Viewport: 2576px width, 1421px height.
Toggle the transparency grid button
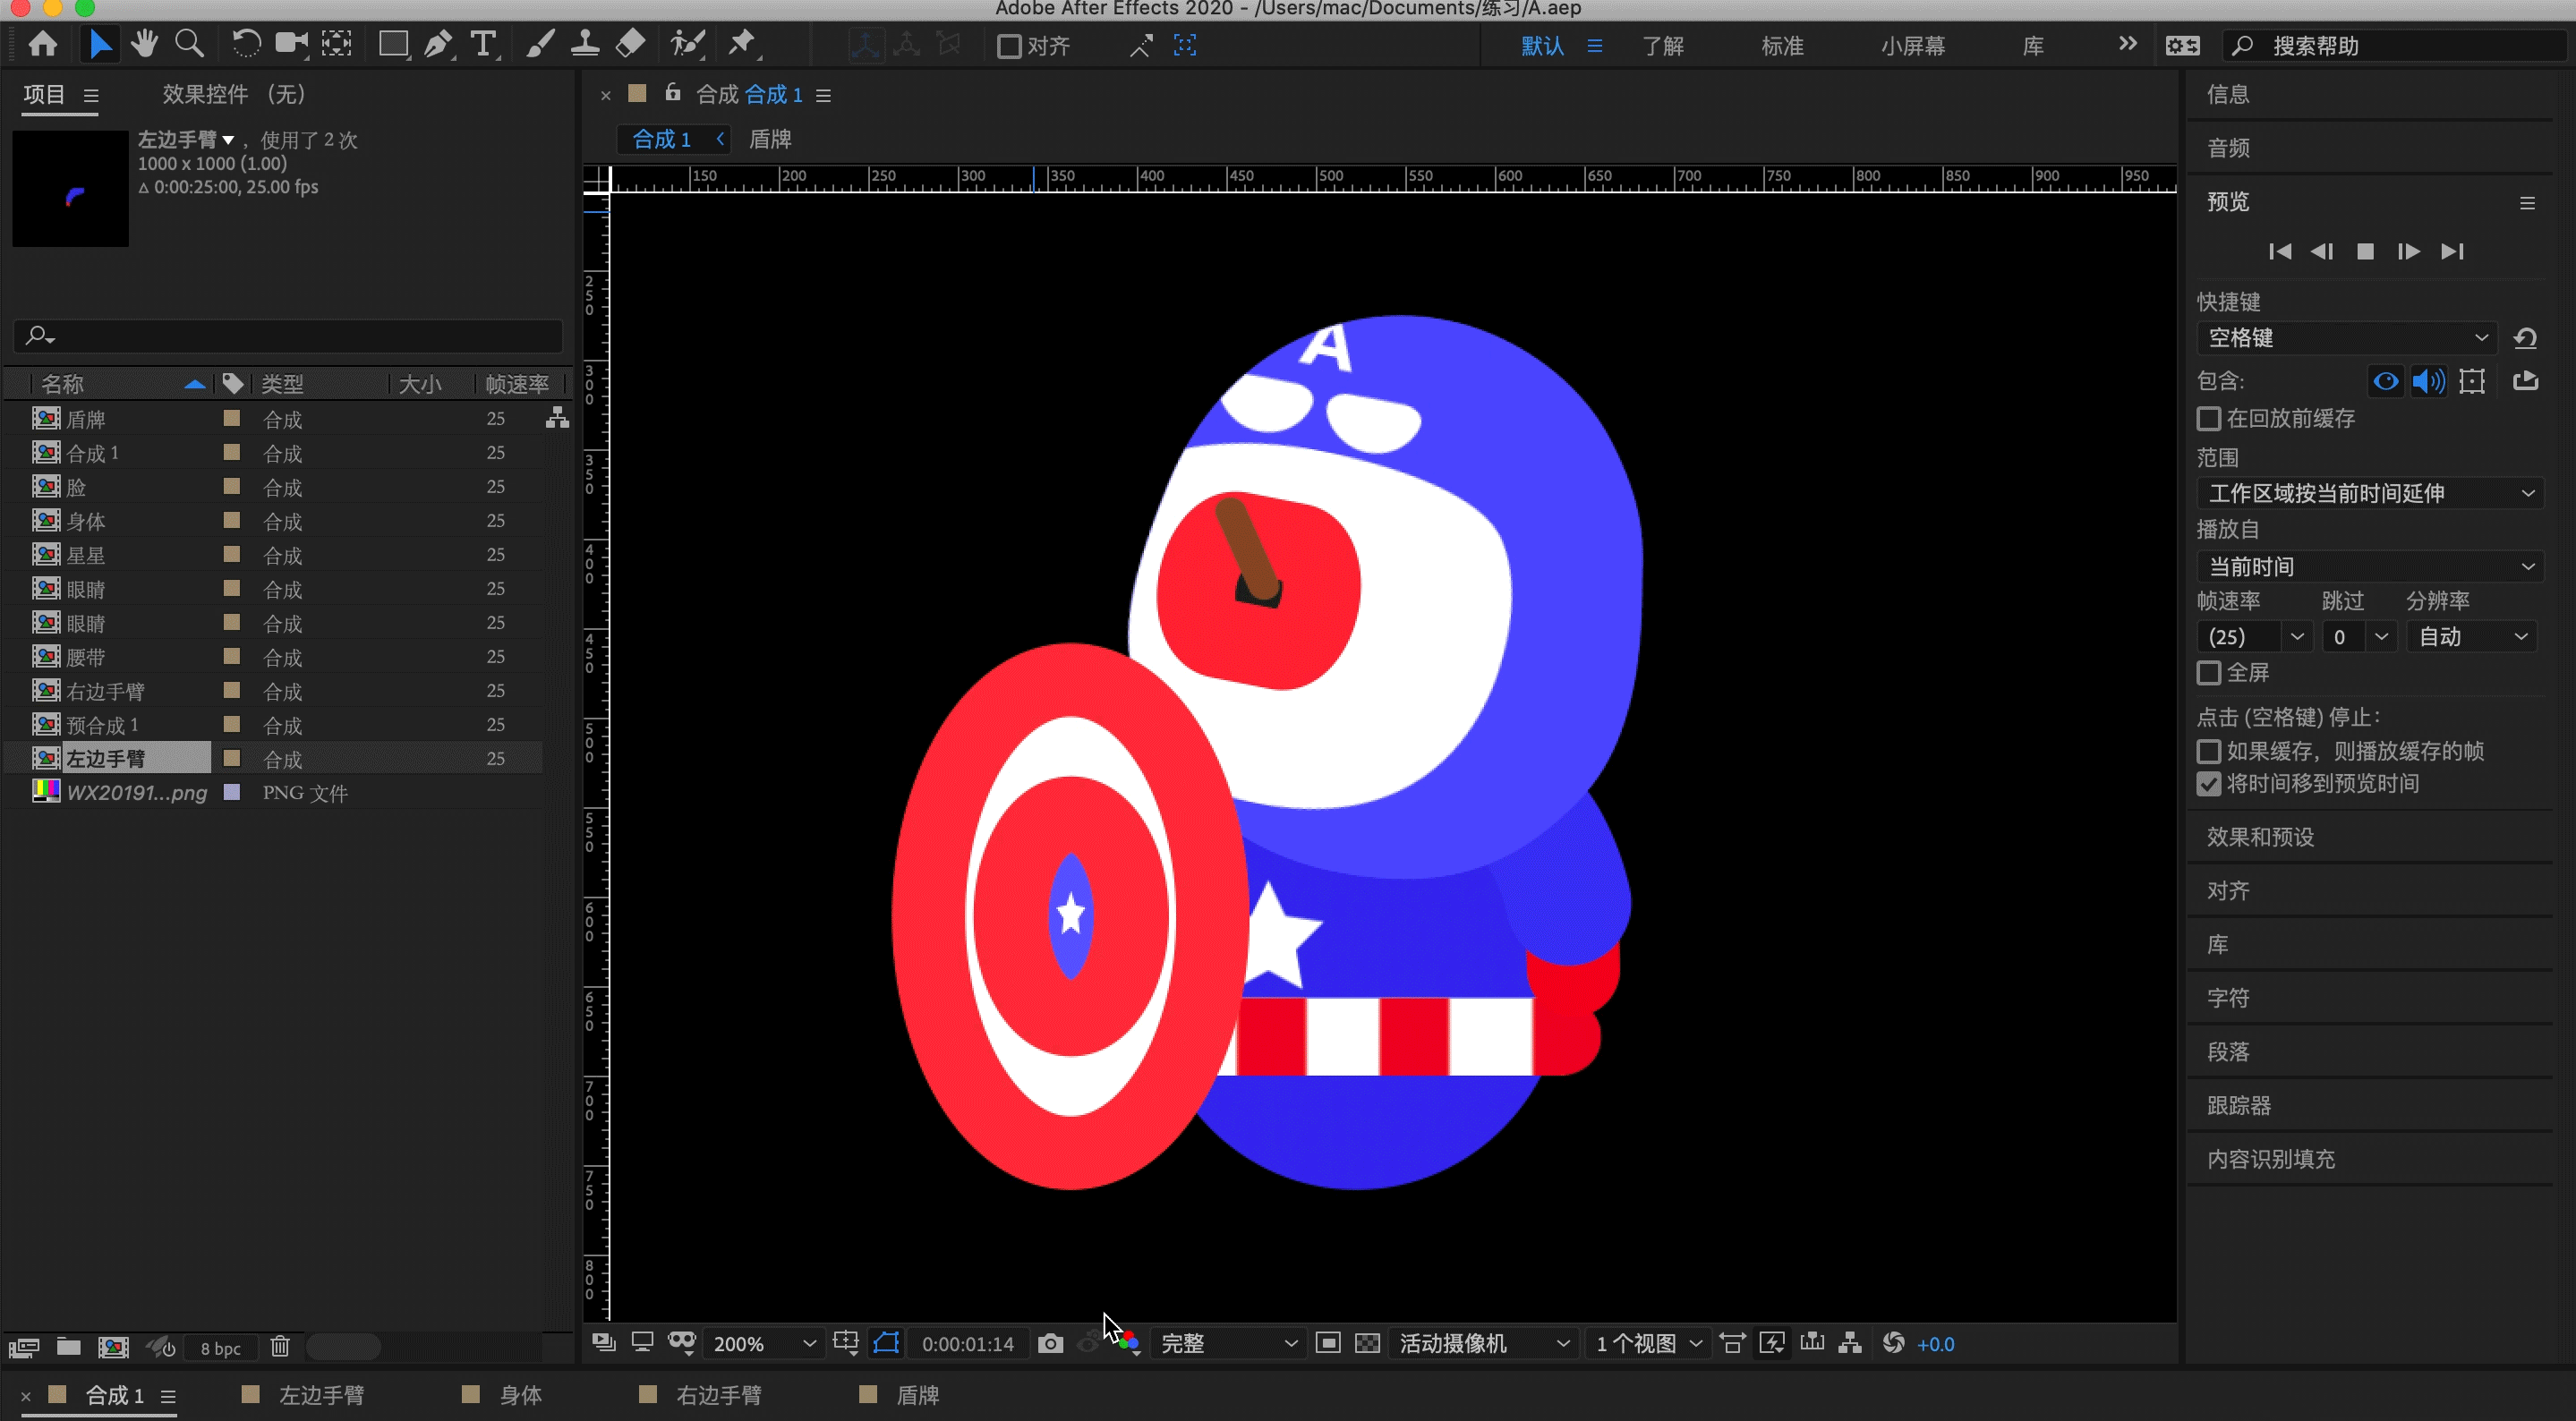[x=1367, y=1344]
